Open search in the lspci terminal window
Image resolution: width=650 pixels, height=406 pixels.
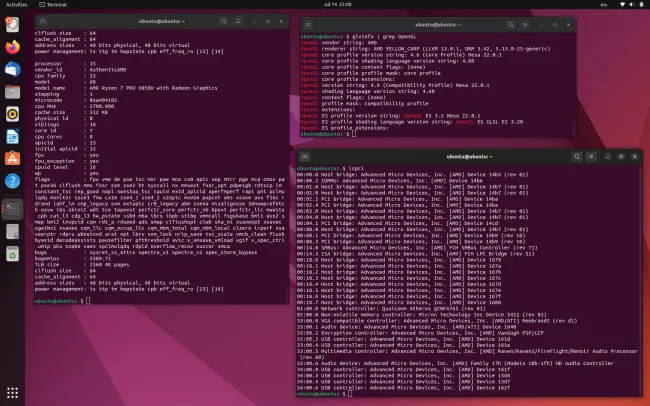[577, 157]
